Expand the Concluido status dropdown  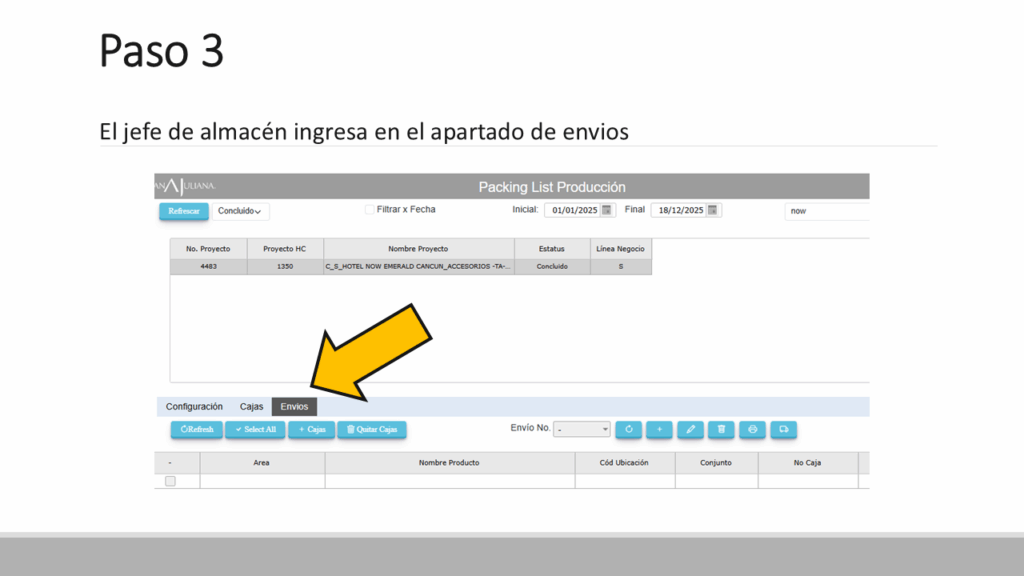tap(241, 211)
